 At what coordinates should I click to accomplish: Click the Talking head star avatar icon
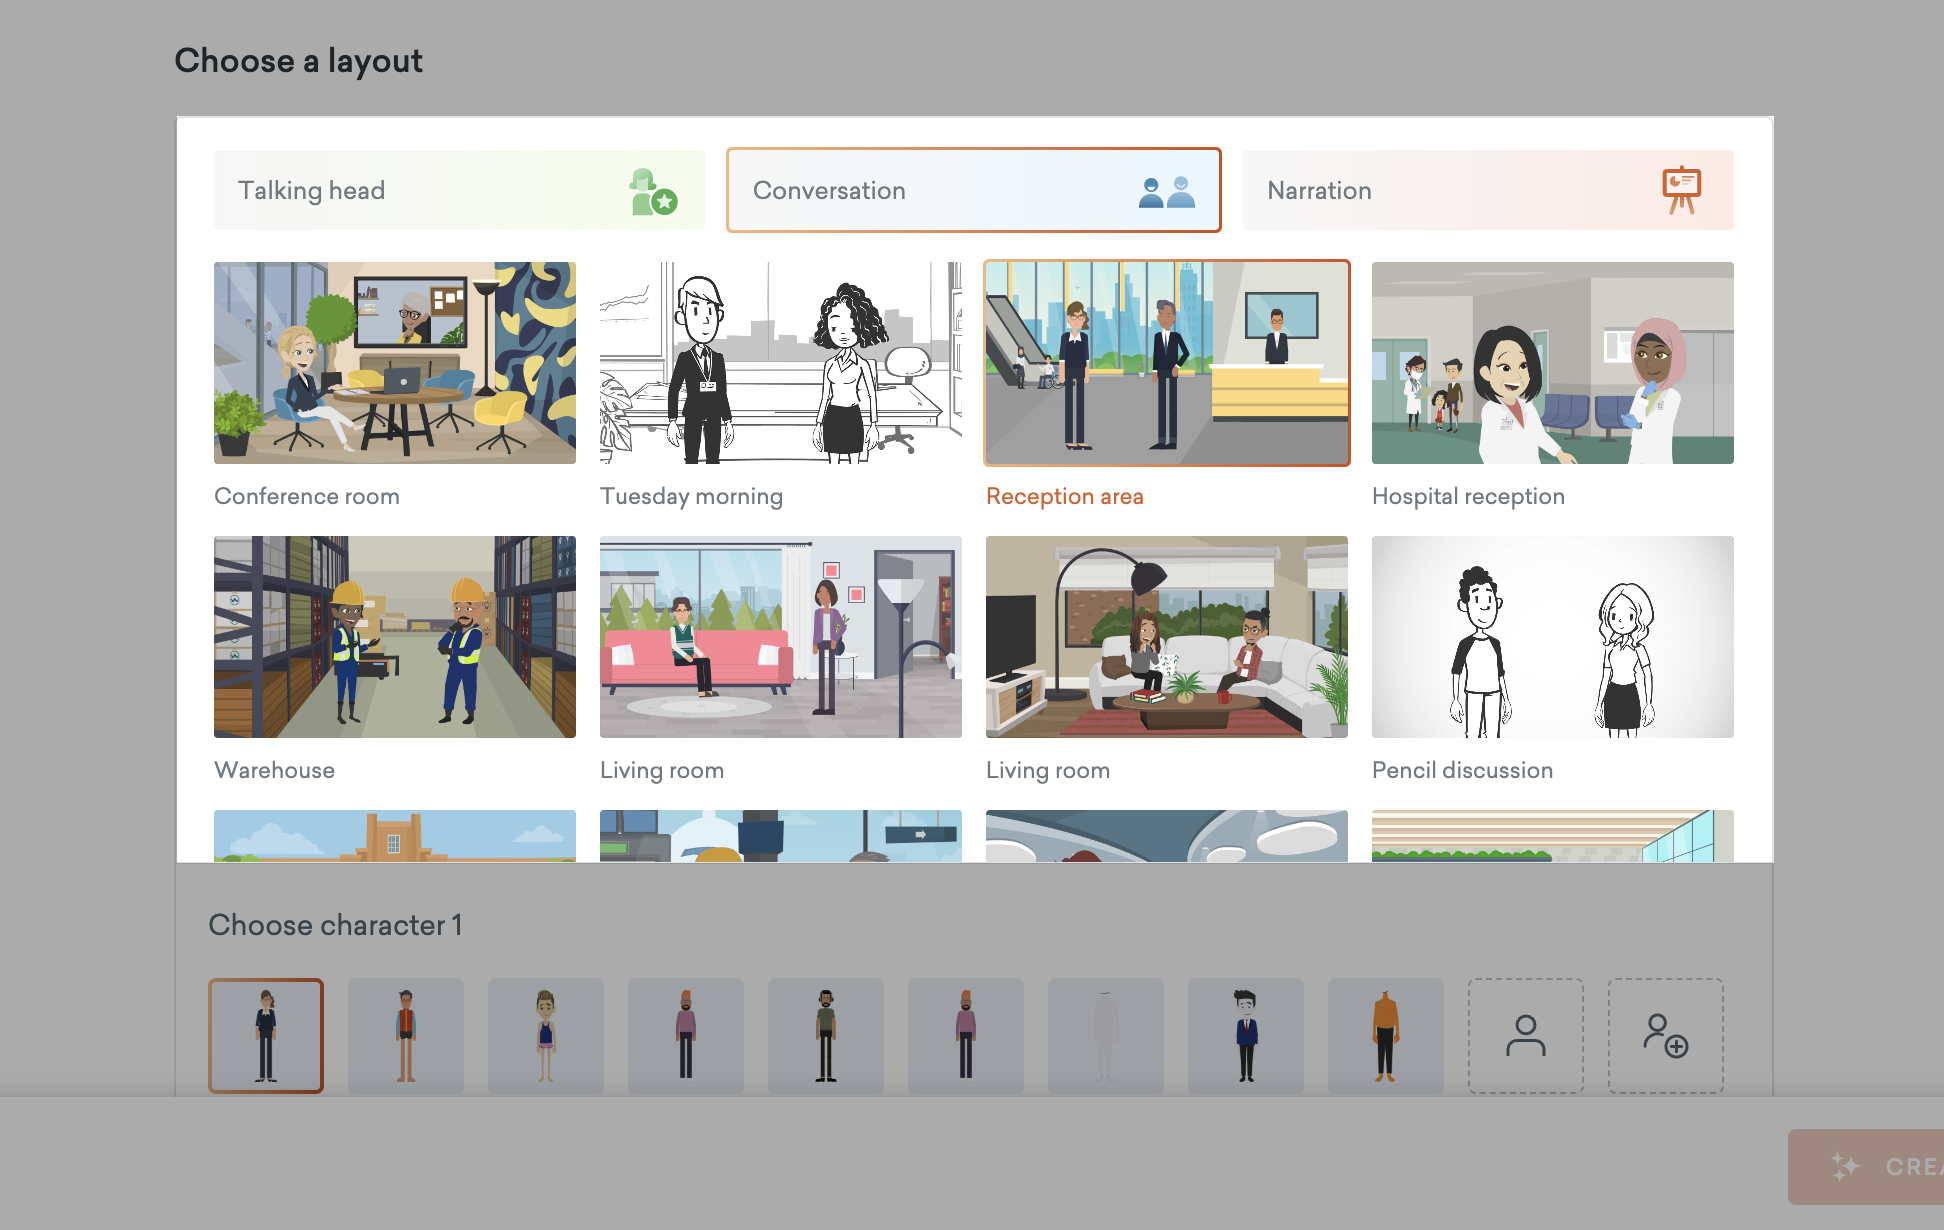(653, 192)
